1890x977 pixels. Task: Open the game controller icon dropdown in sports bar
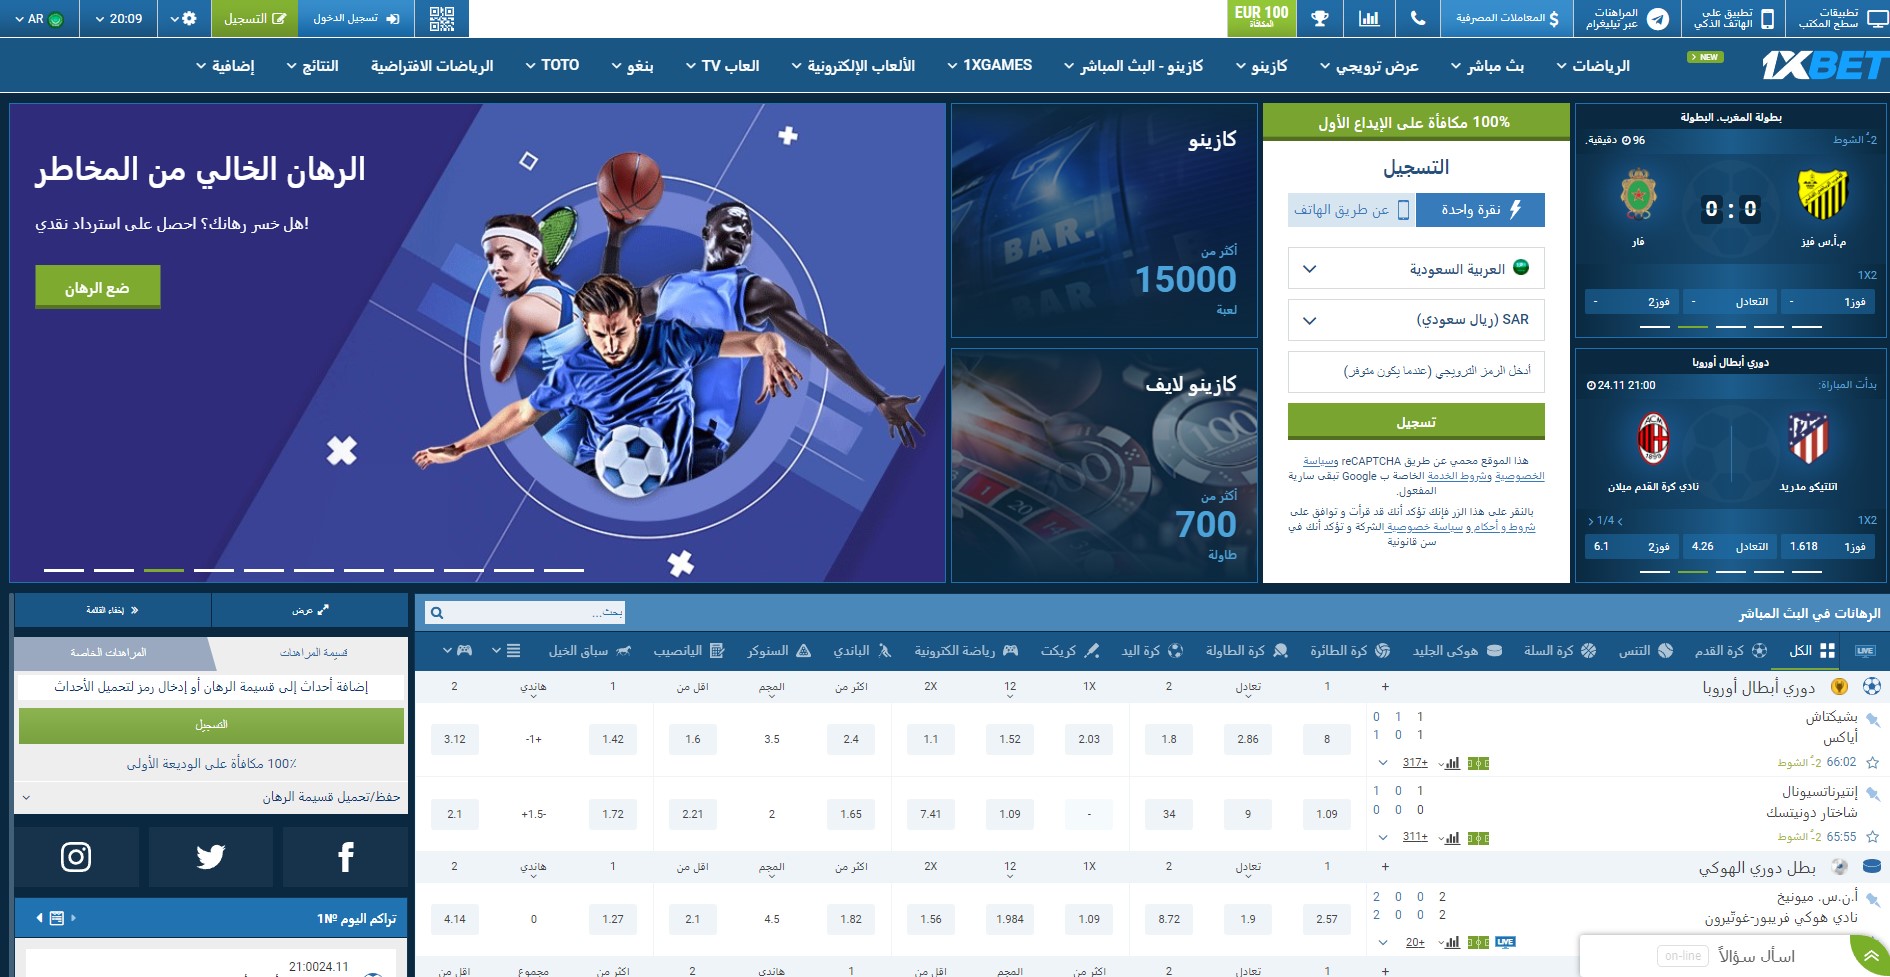(x=457, y=650)
